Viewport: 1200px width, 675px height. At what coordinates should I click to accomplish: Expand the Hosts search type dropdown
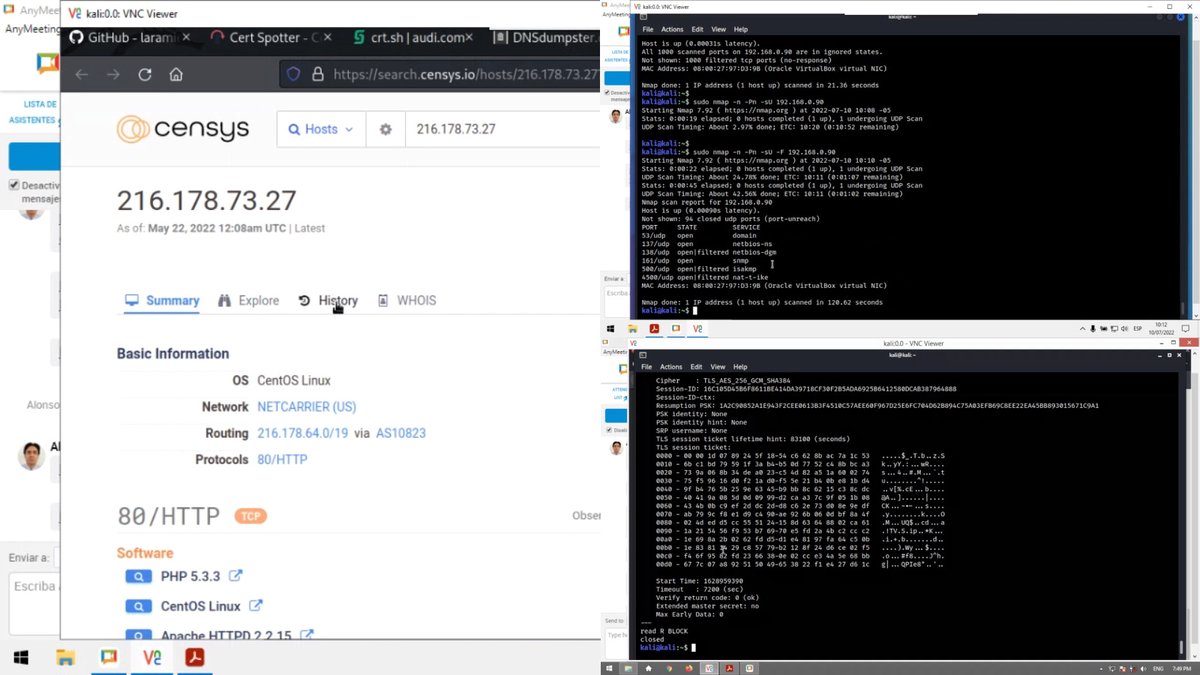click(x=321, y=129)
